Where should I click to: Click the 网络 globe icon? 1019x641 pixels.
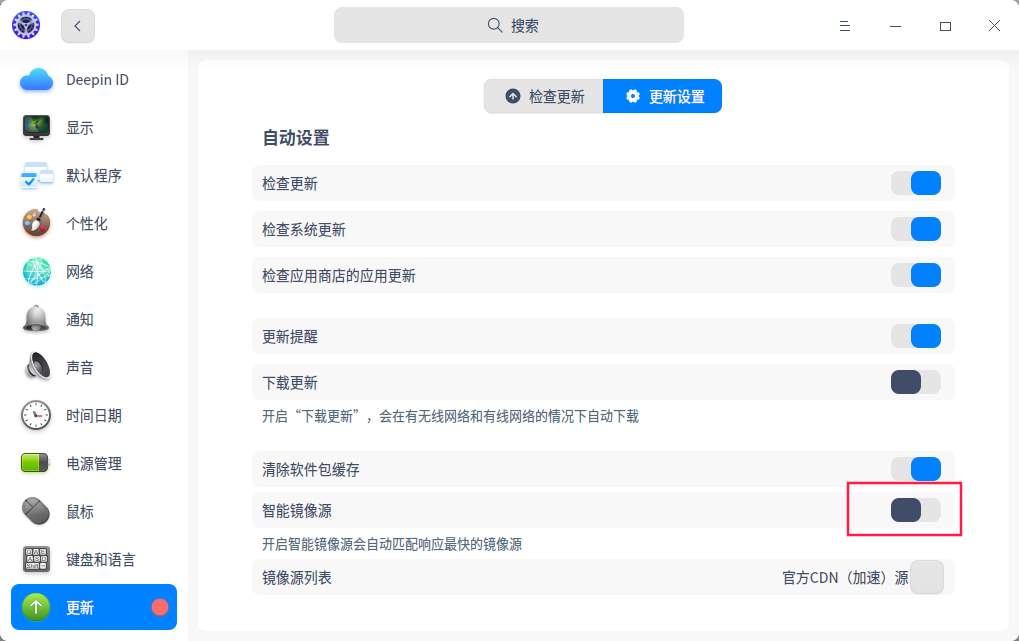(36, 272)
